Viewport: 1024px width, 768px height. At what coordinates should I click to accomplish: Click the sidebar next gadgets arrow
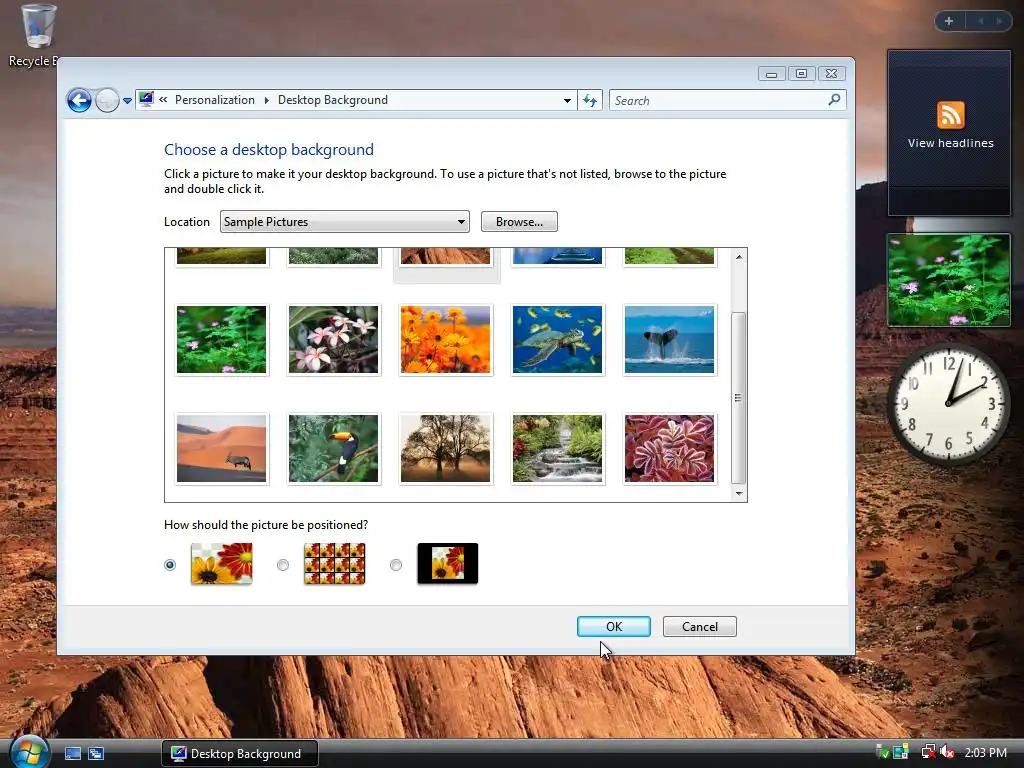coord(999,21)
